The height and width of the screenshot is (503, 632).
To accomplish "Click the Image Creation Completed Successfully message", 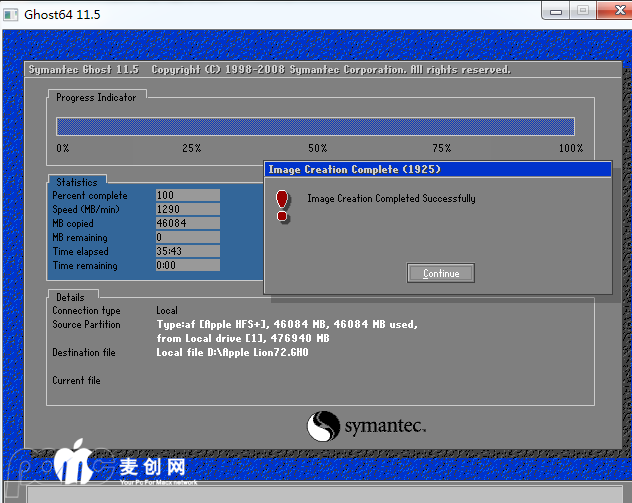I will [391, 199].
